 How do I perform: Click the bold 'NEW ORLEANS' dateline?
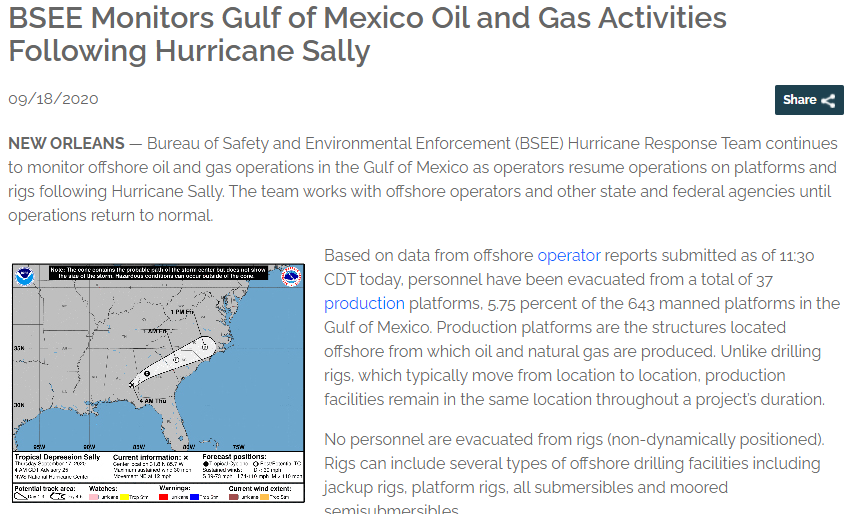point(67,143)
